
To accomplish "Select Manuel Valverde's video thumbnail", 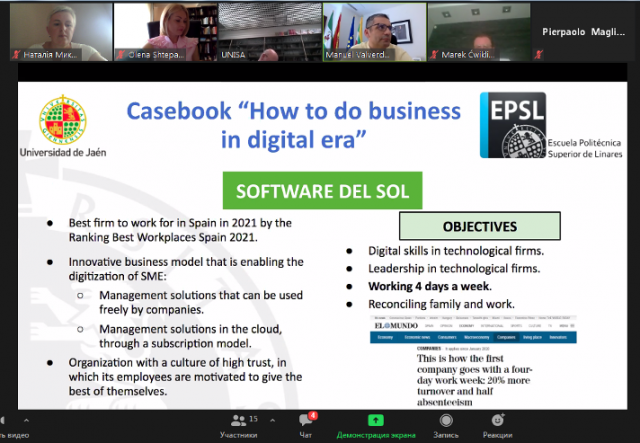I will pos(371,31).
